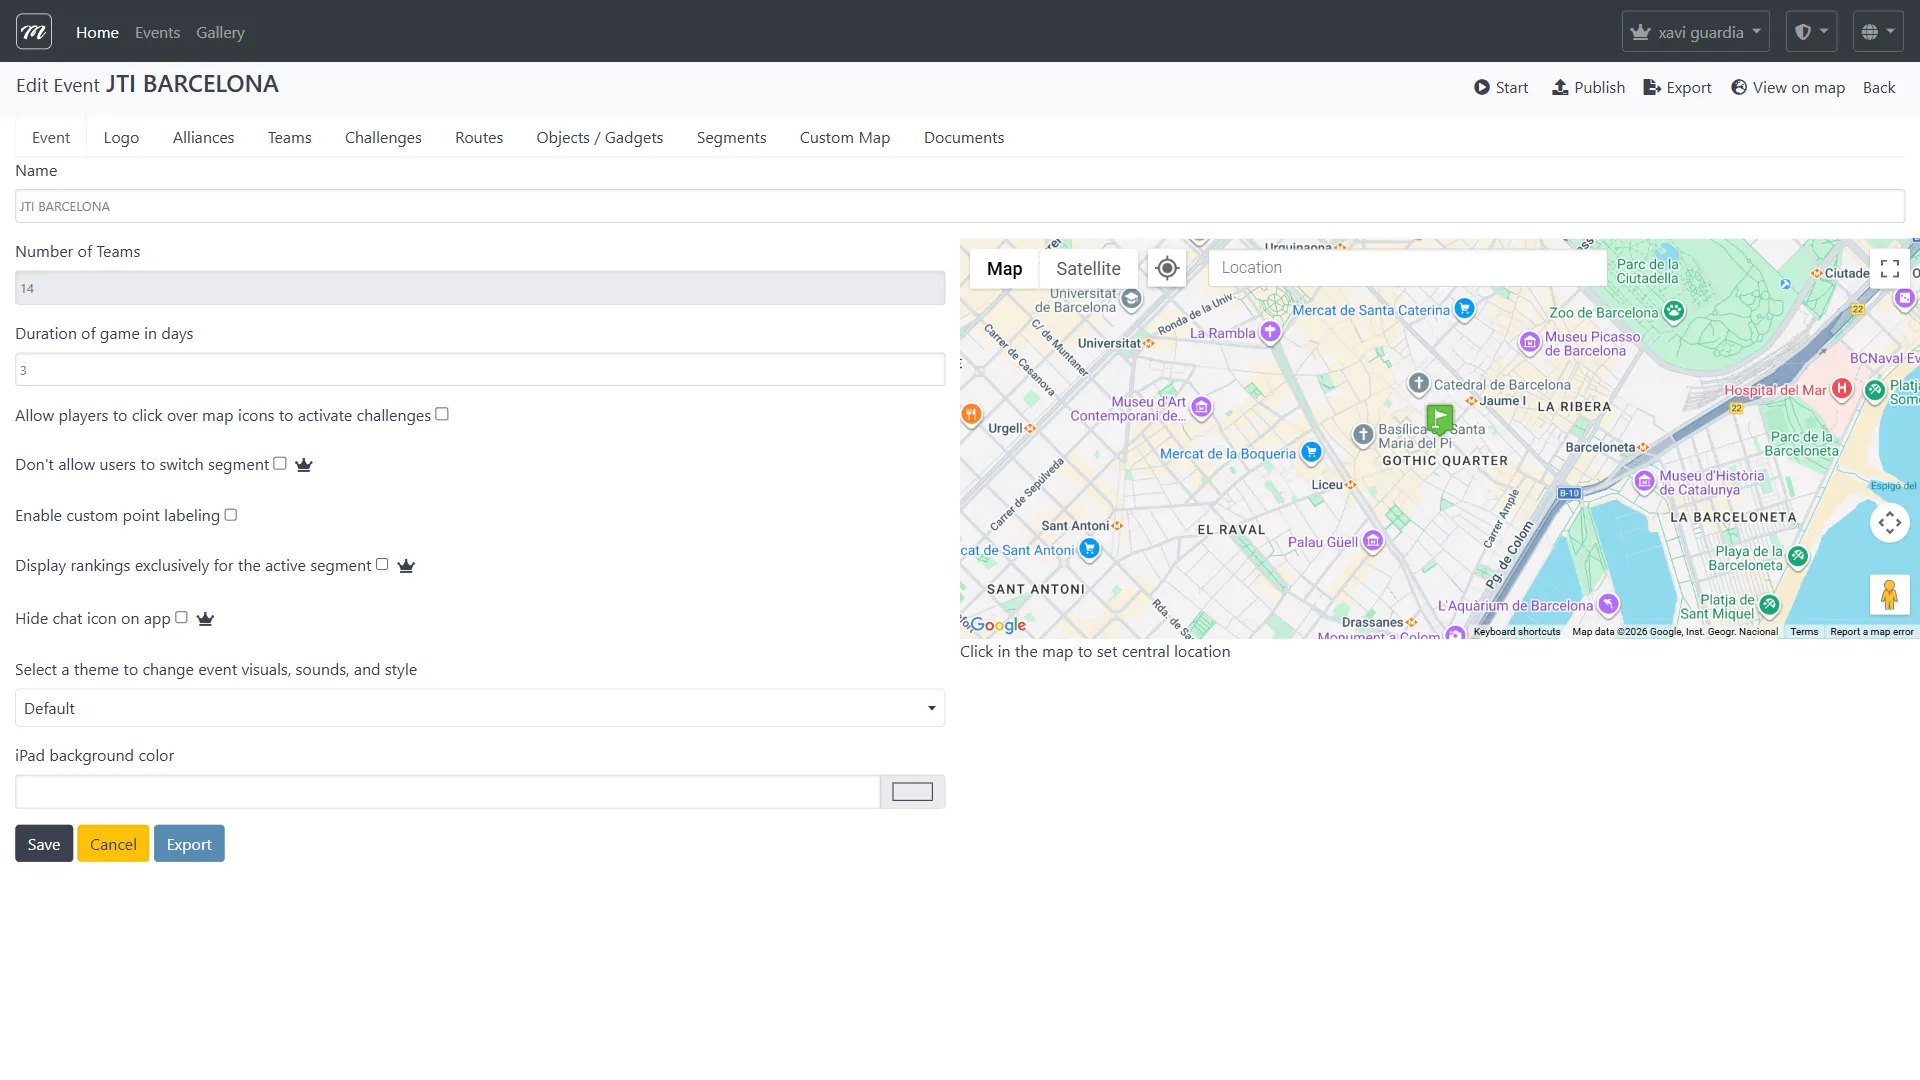1920x1080 pixels.
Task: Click the map camera controls icon
Action: (1889, 522)
